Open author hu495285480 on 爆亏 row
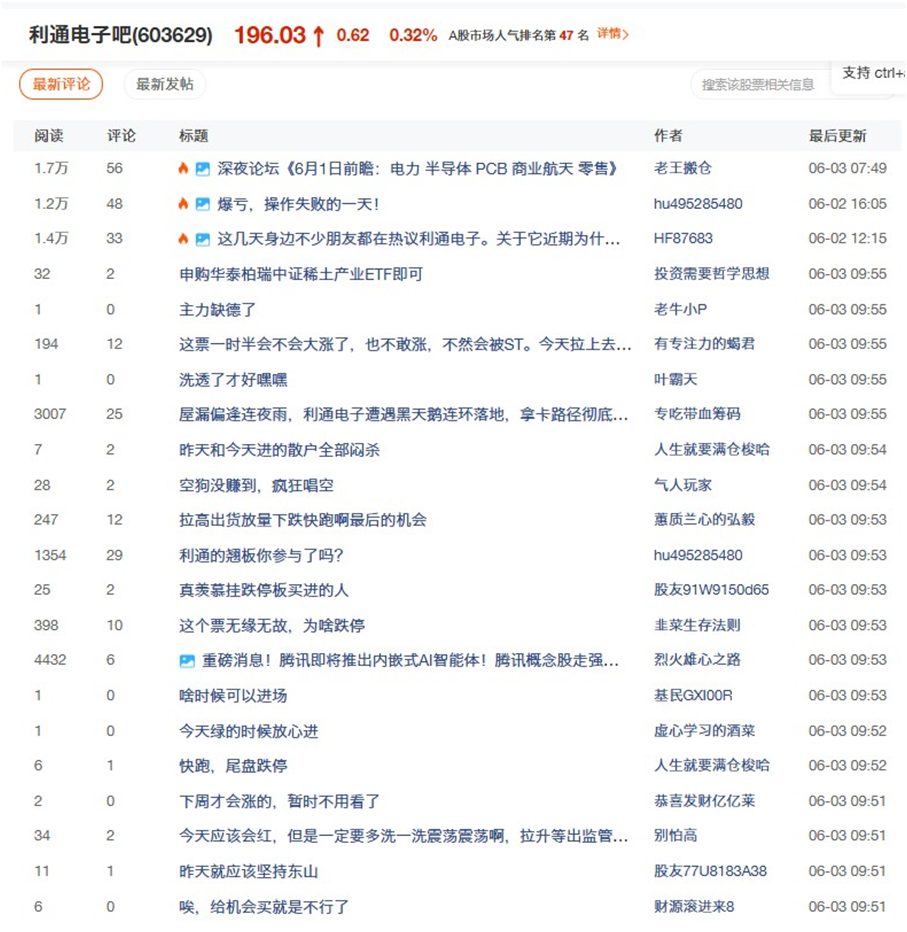 (698, 204)
